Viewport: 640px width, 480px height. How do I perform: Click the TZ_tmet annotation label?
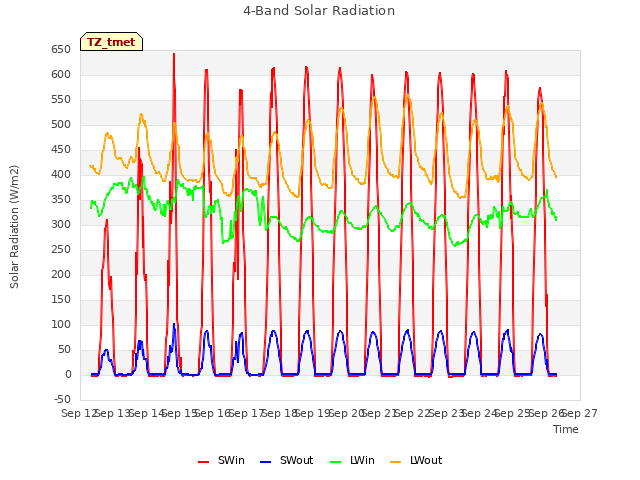111,42
